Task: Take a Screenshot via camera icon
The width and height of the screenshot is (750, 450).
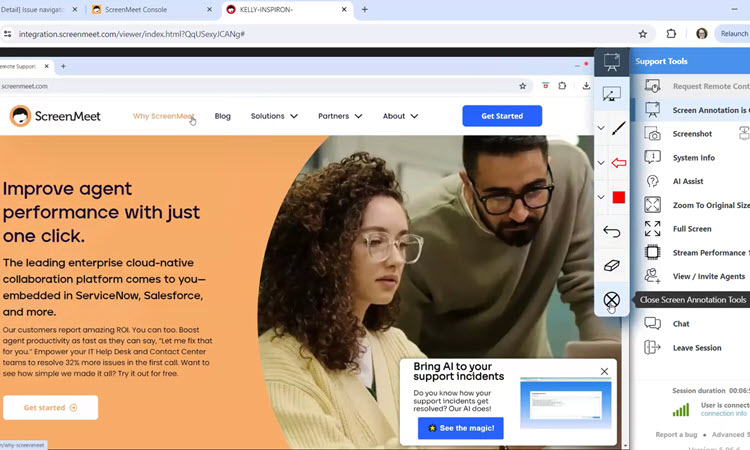Action: (652, 134)
